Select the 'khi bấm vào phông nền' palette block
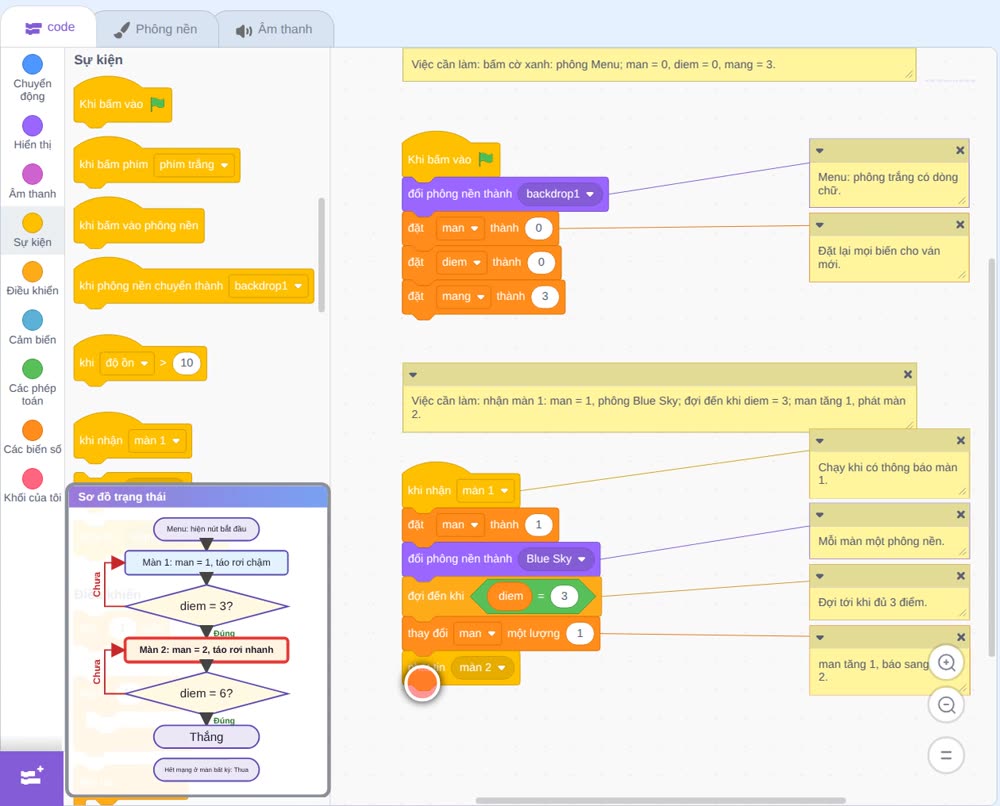Screen dimensions: 1000x806 (x=139, y=223)
